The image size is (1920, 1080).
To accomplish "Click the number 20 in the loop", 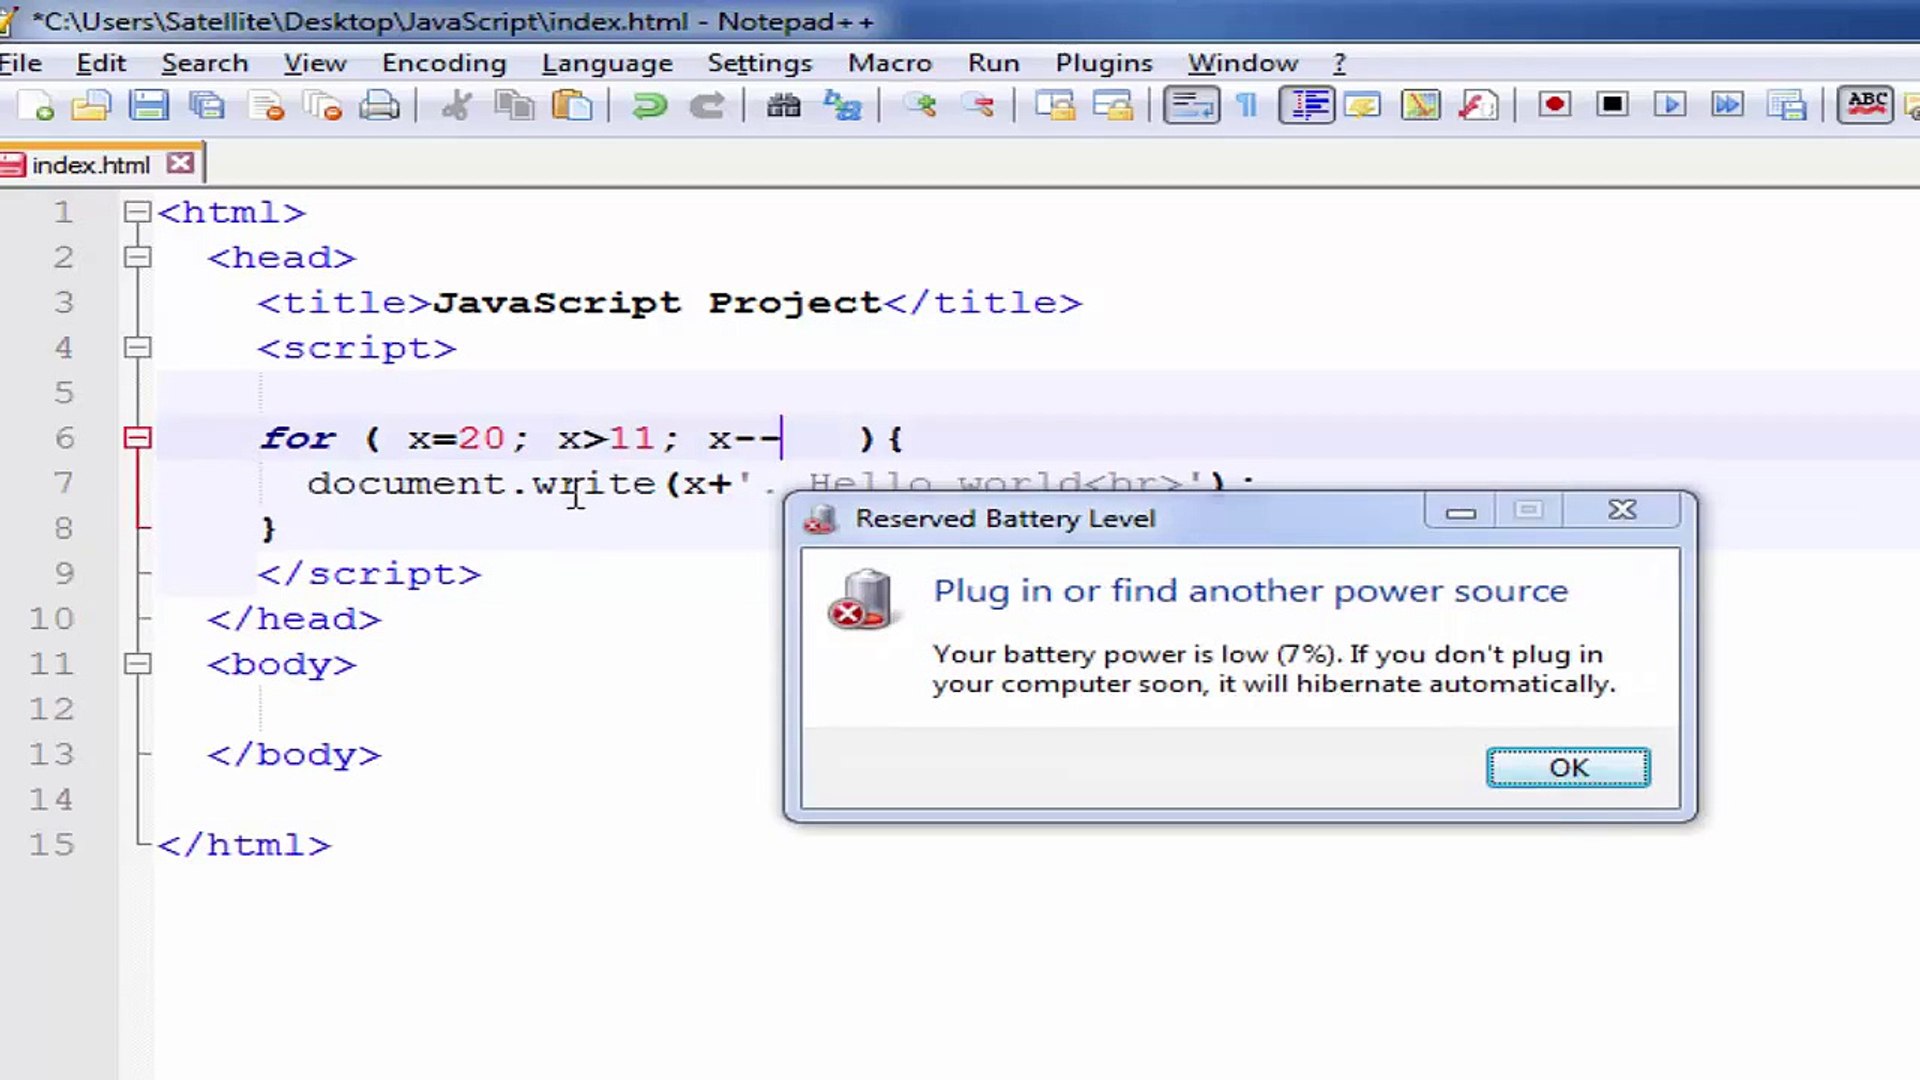I will coord(481,439).
